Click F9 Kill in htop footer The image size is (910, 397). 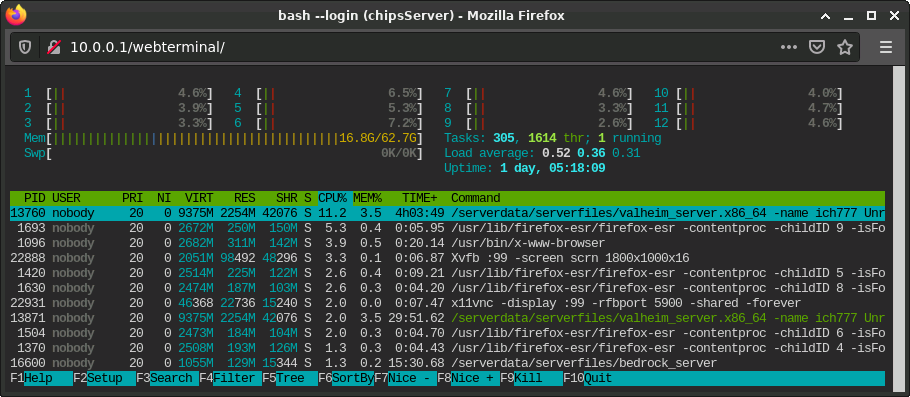pyautogui.click(x=531, y=378)
